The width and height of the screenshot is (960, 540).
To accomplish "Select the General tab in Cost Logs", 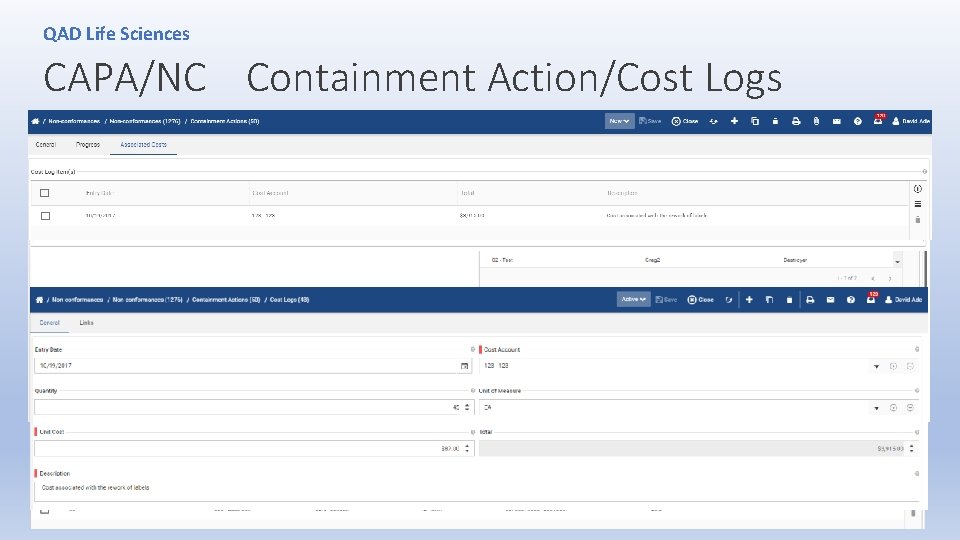I will click(x=50, y=323).
